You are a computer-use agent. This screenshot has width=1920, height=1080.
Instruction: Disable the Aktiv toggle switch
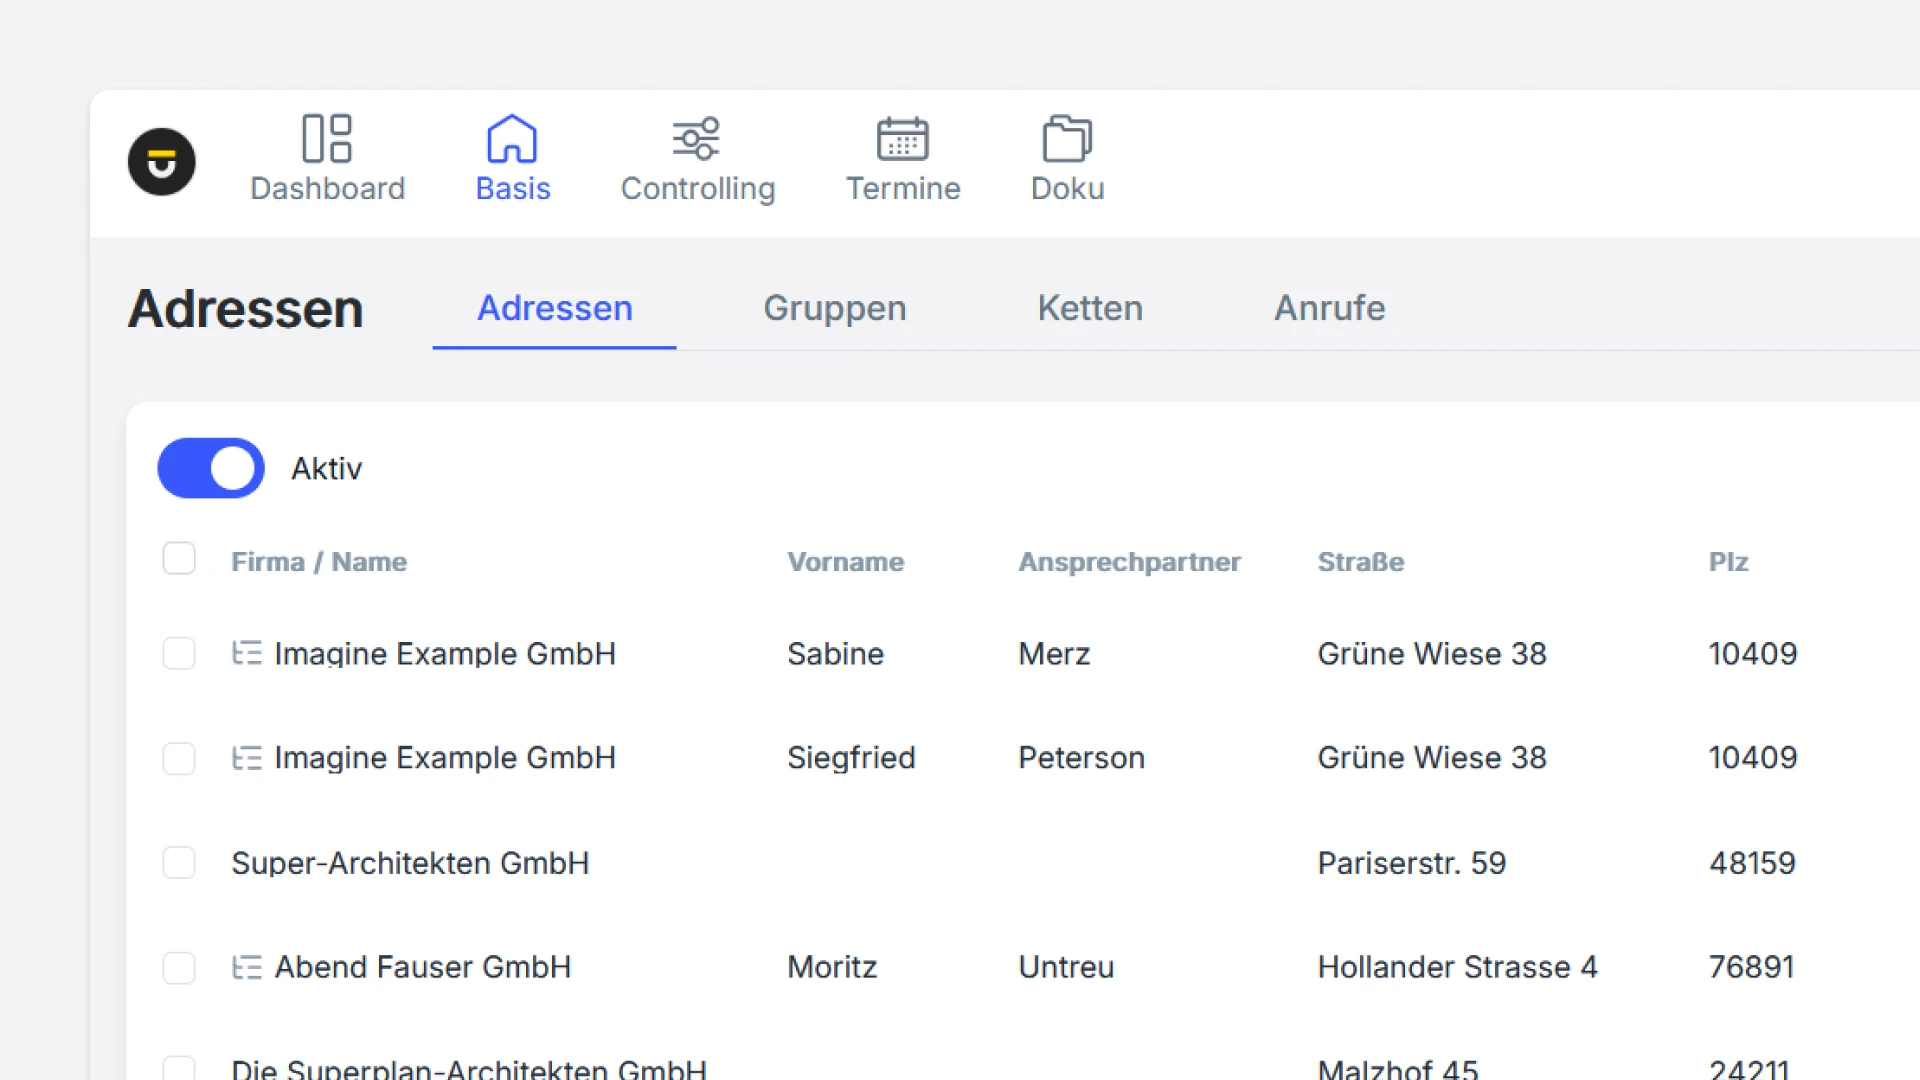point(211,468)
